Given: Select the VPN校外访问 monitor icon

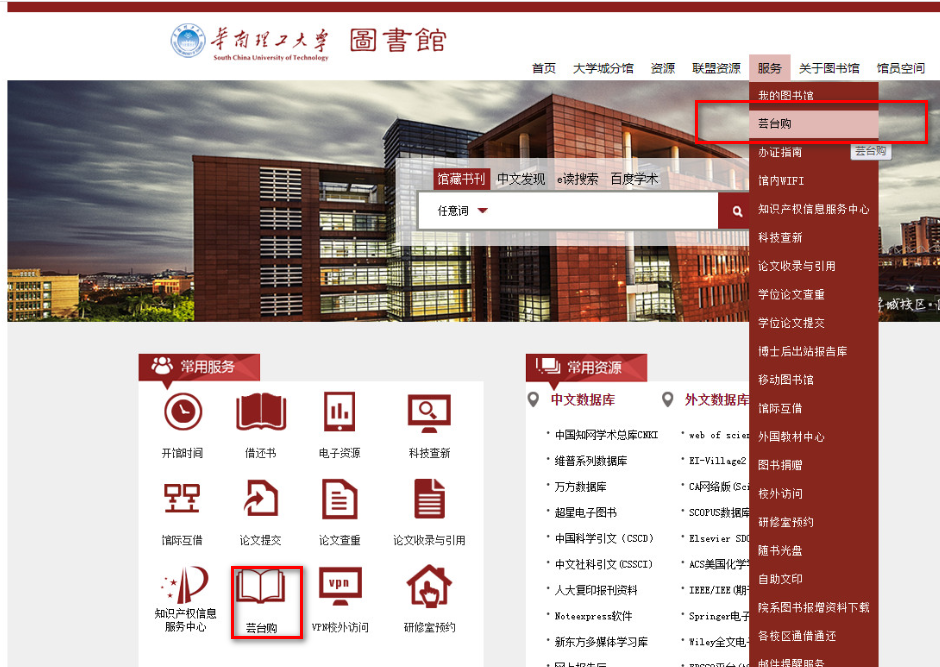Looking at the screenshot, I should point(339,585).
